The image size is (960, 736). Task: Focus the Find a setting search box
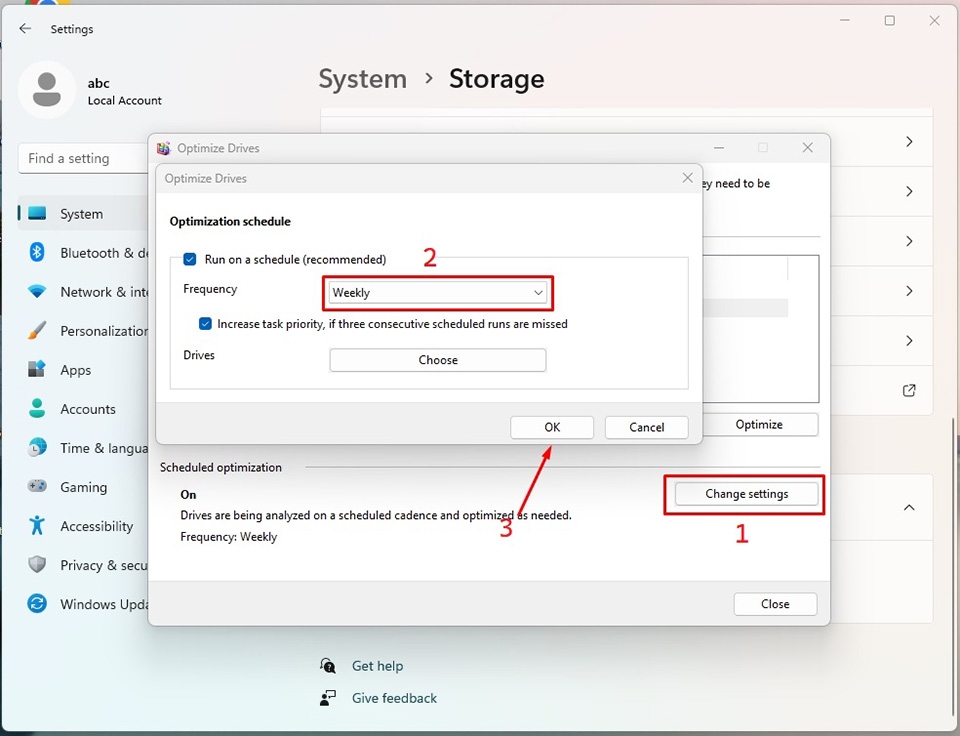[83, 159]
